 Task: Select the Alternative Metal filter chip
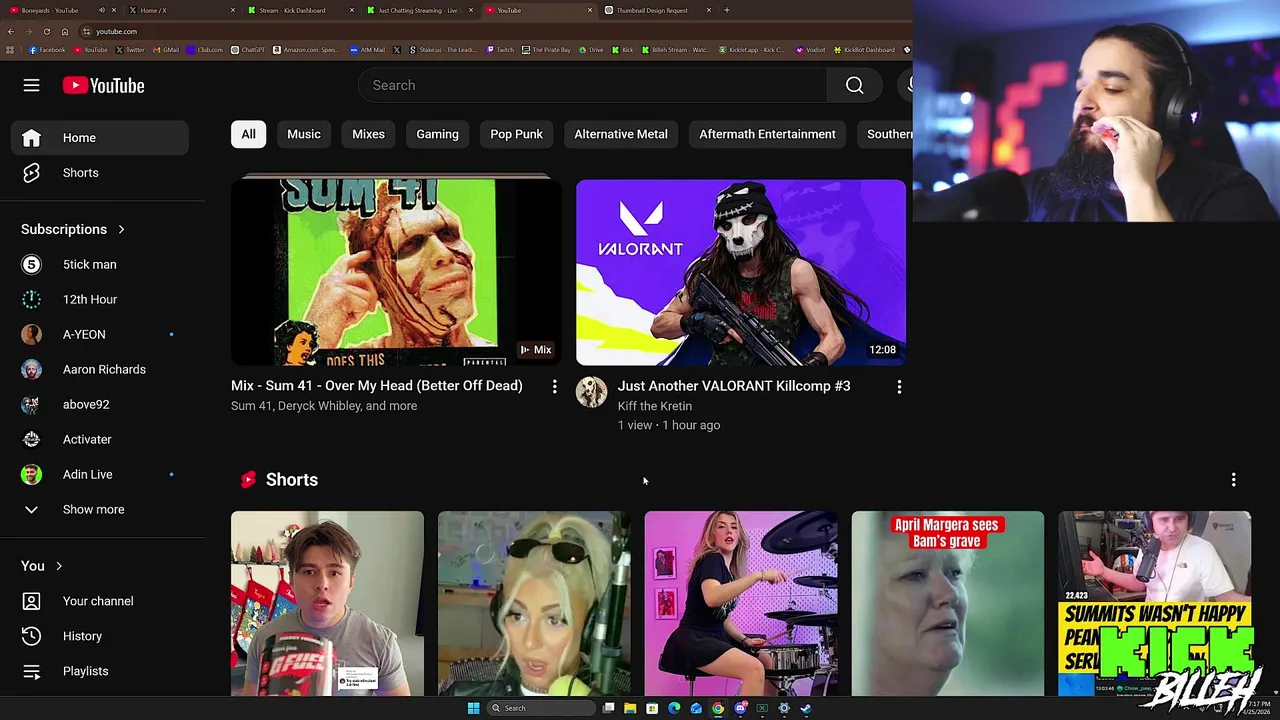621,134
